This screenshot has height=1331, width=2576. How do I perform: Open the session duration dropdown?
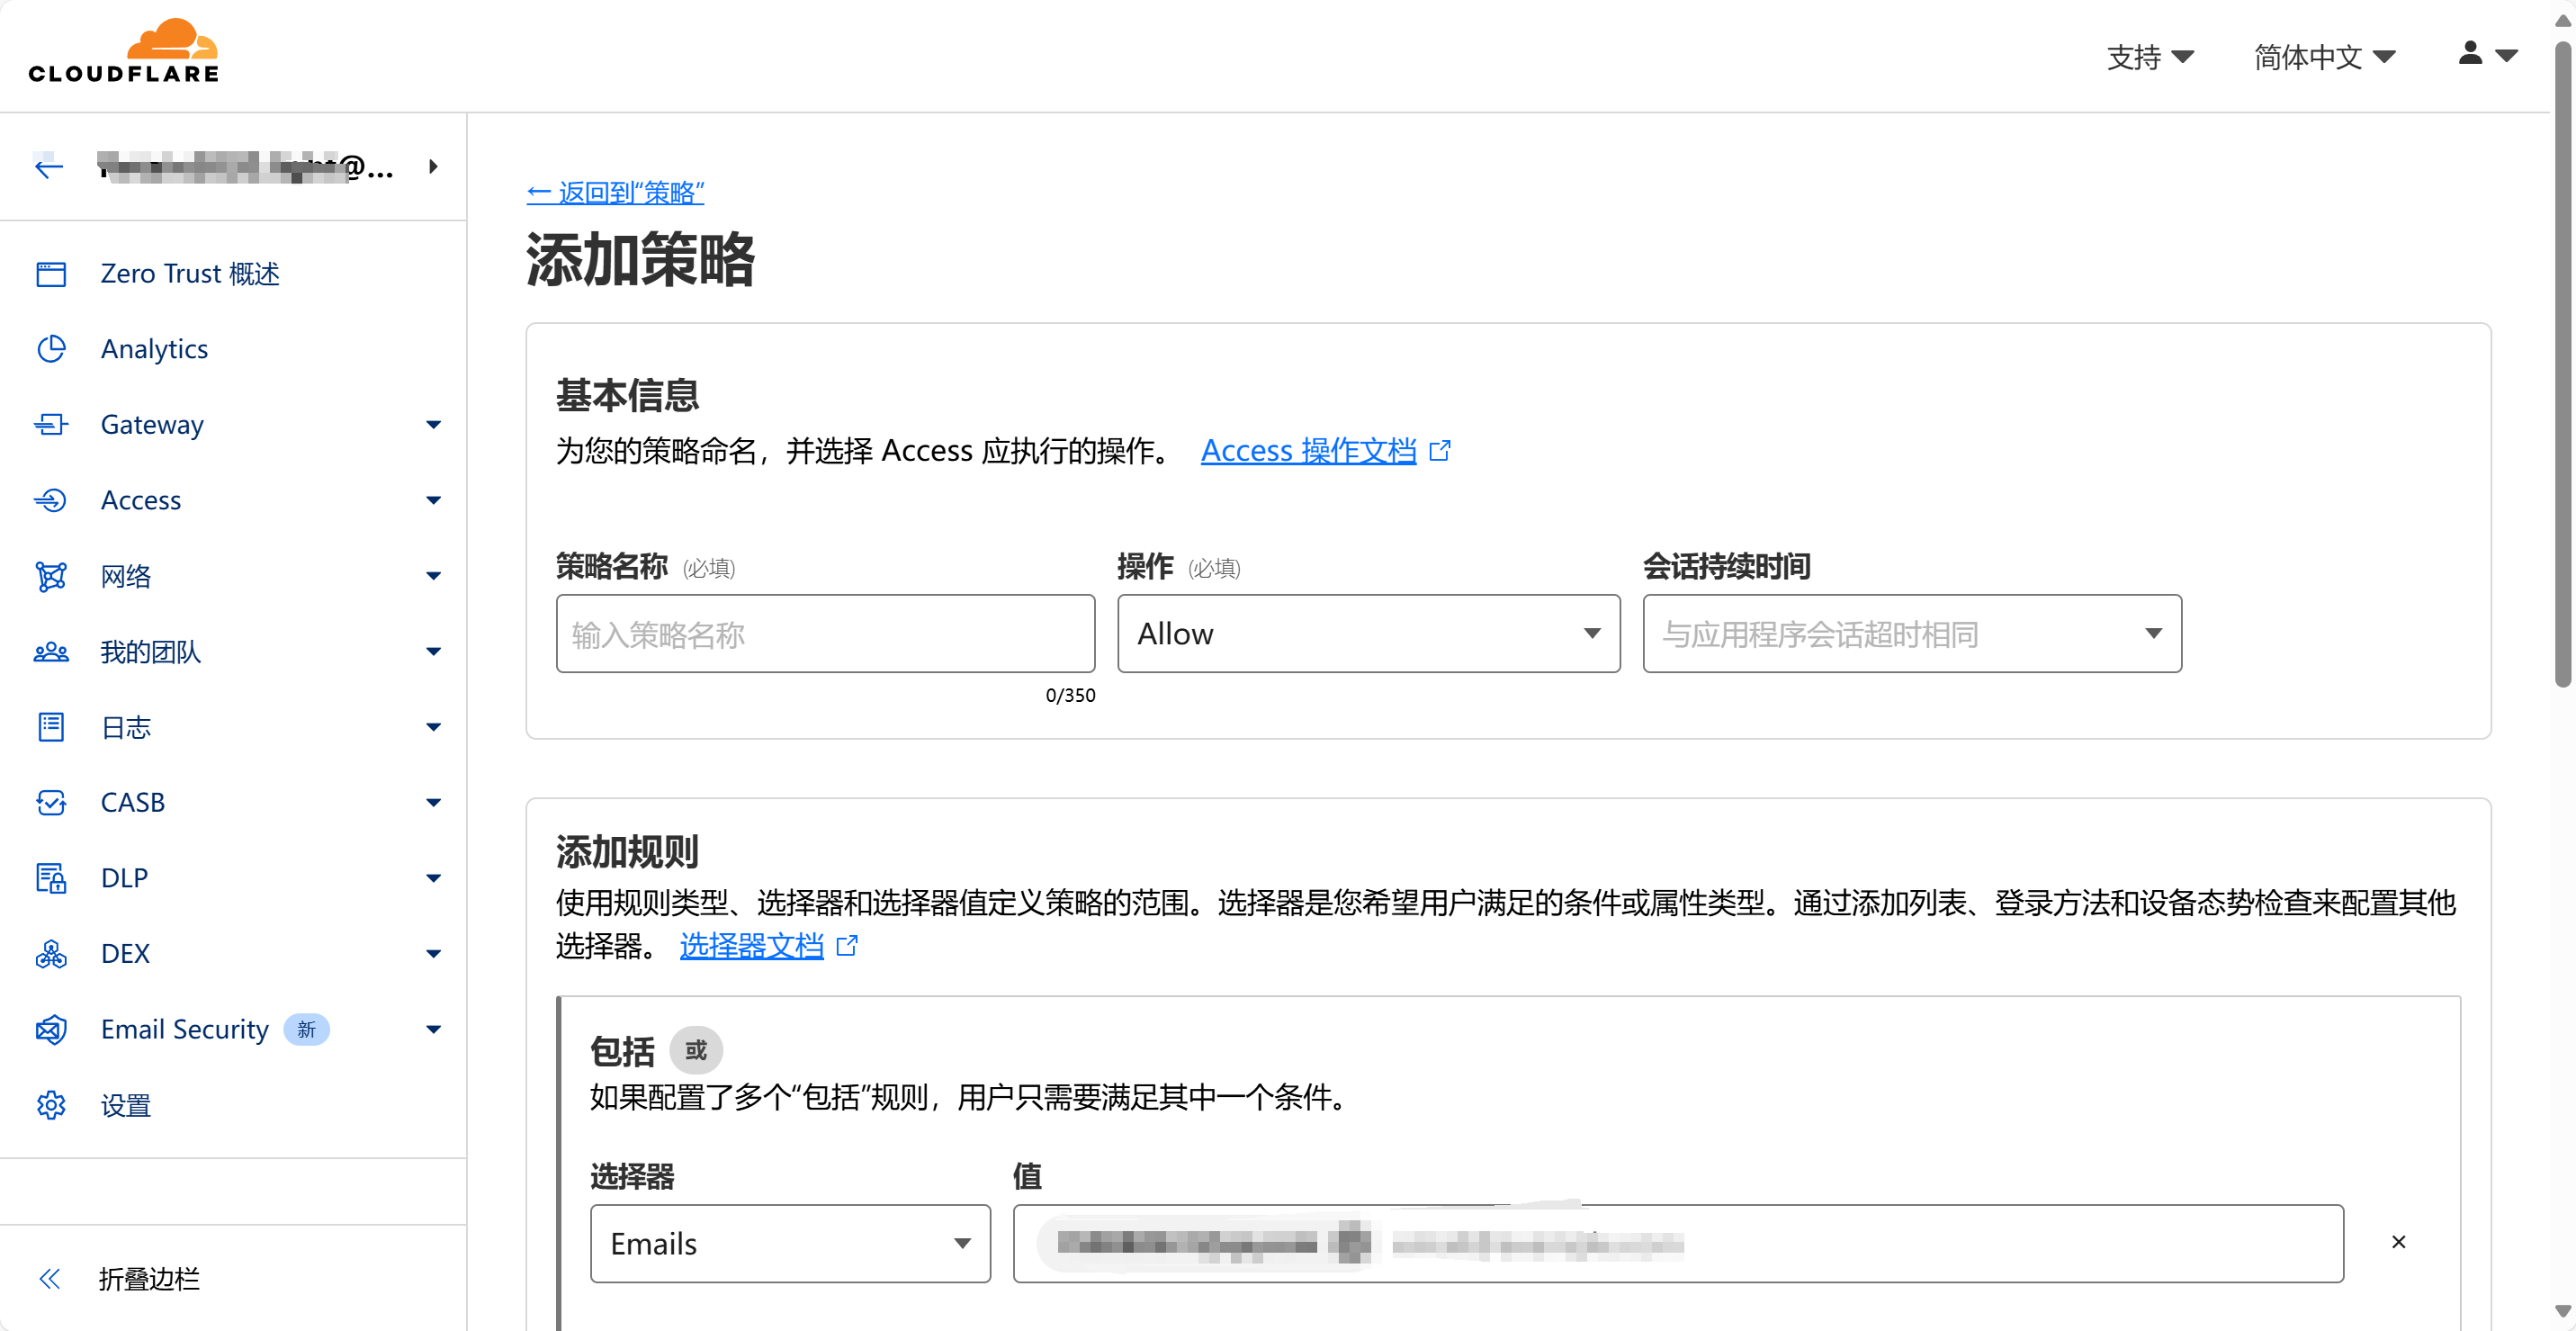point(1911,634)
